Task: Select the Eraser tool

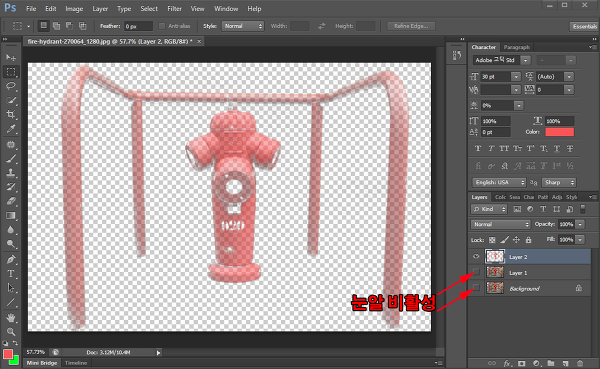Action: point(10,201)
